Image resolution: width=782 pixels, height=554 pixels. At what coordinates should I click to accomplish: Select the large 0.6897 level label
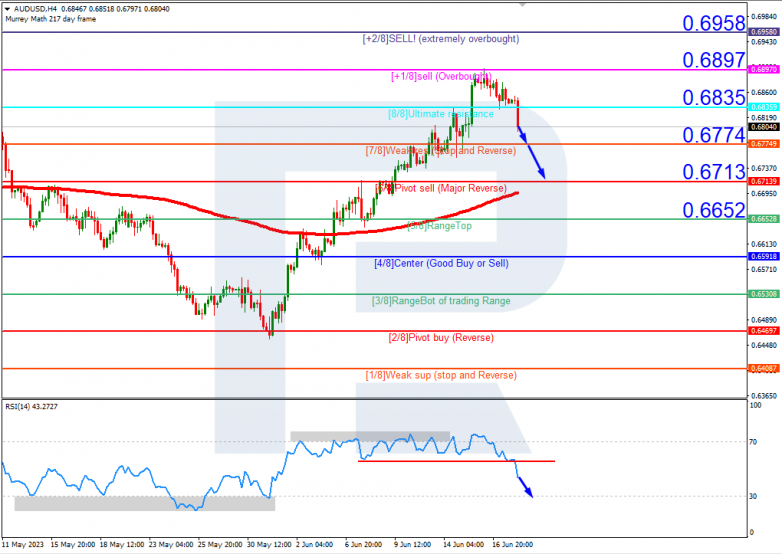pos(714,60)
